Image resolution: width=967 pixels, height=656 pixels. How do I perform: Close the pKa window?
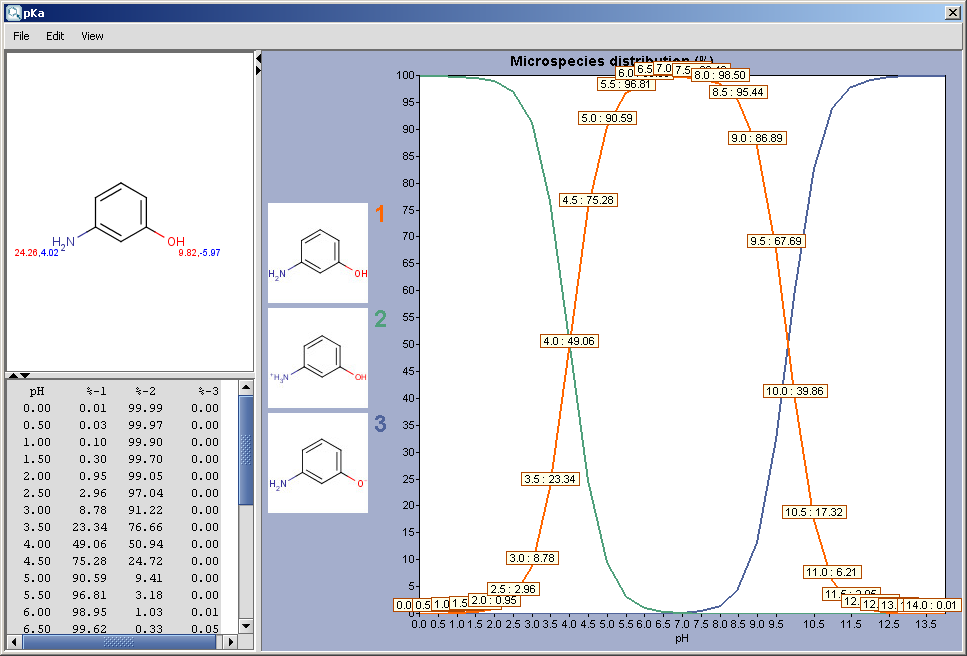coord(953,11)
